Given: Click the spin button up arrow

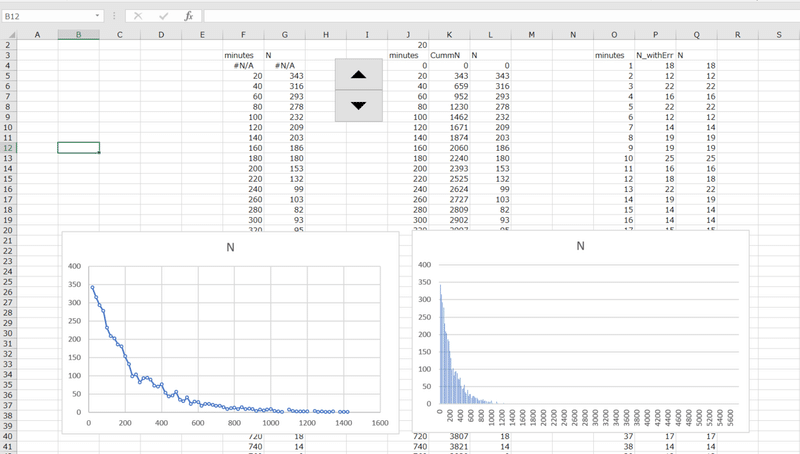Looking at the screenshot, I should click(x=359, y=74).
